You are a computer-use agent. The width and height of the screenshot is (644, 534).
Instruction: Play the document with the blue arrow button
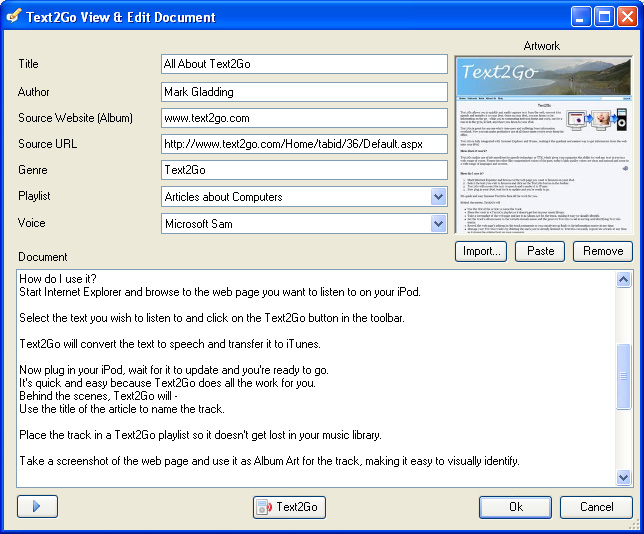click(x=37, y=506)
